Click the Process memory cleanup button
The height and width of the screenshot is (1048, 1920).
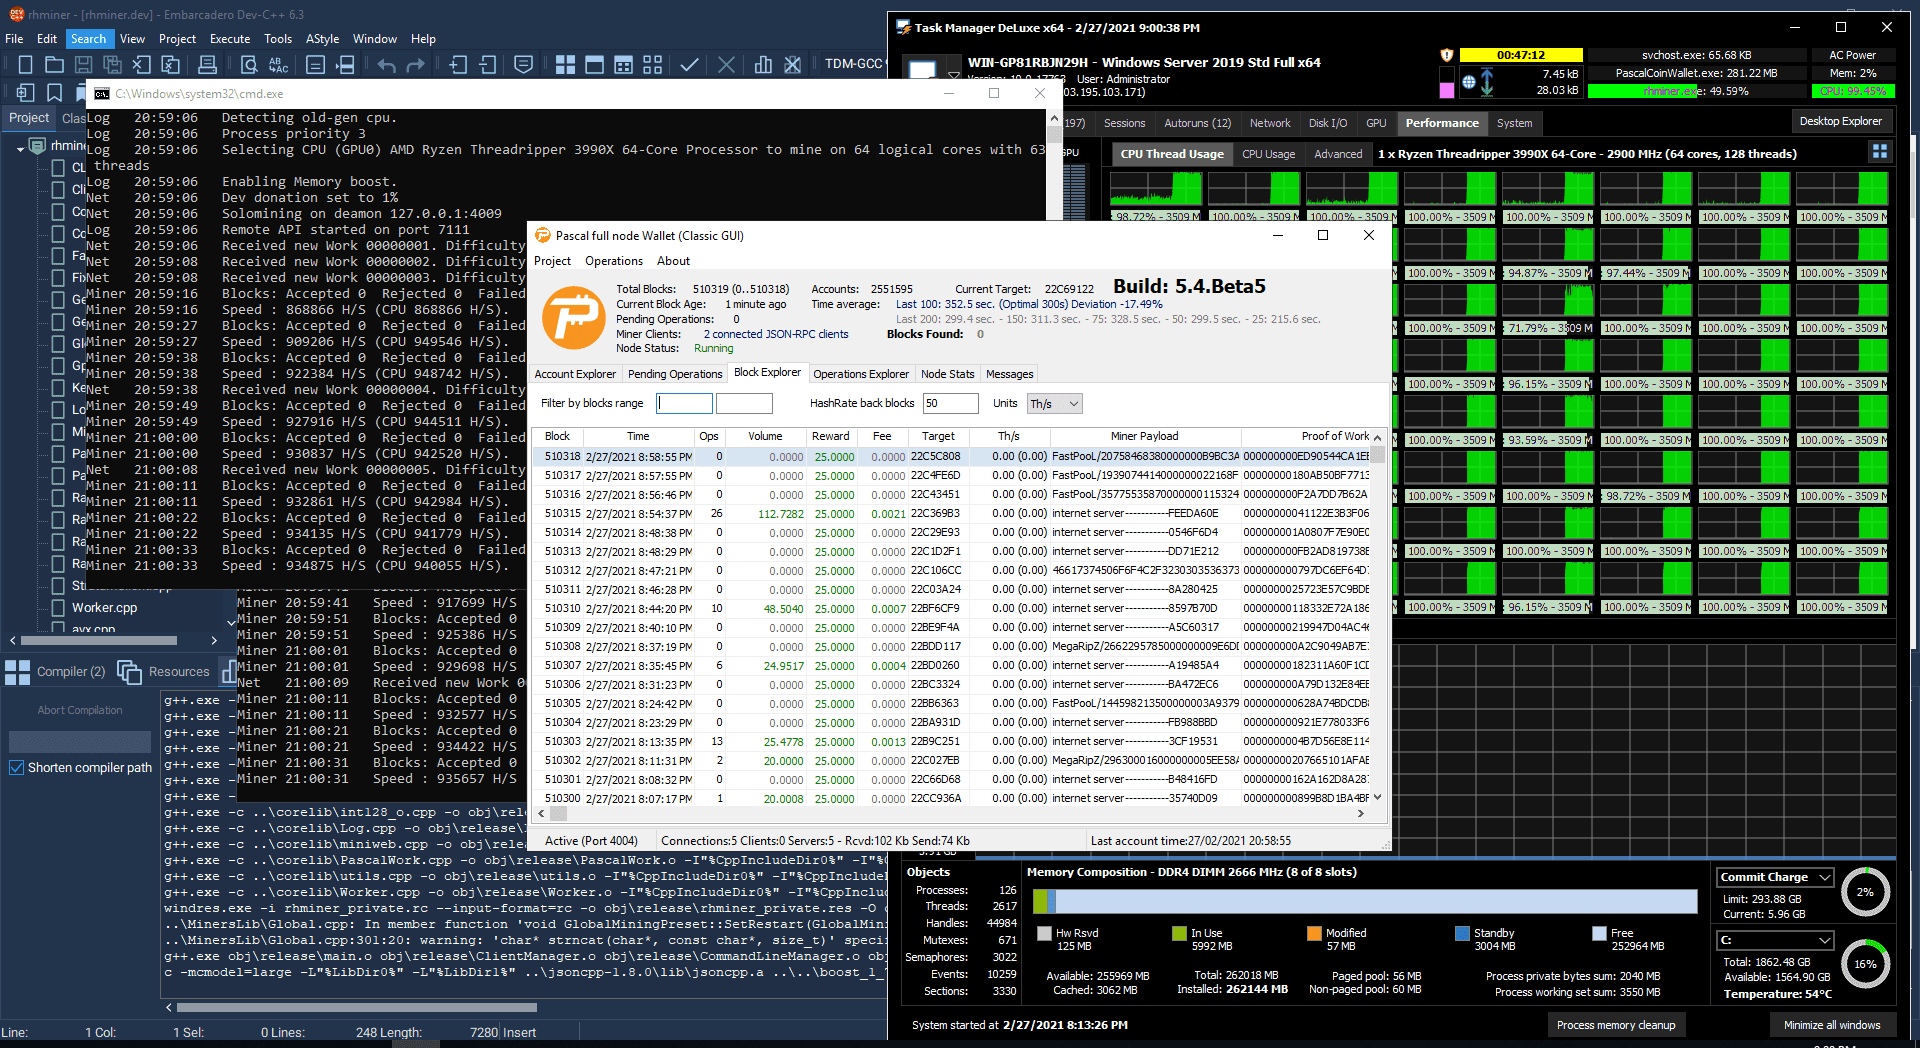pos(1616,1025)
